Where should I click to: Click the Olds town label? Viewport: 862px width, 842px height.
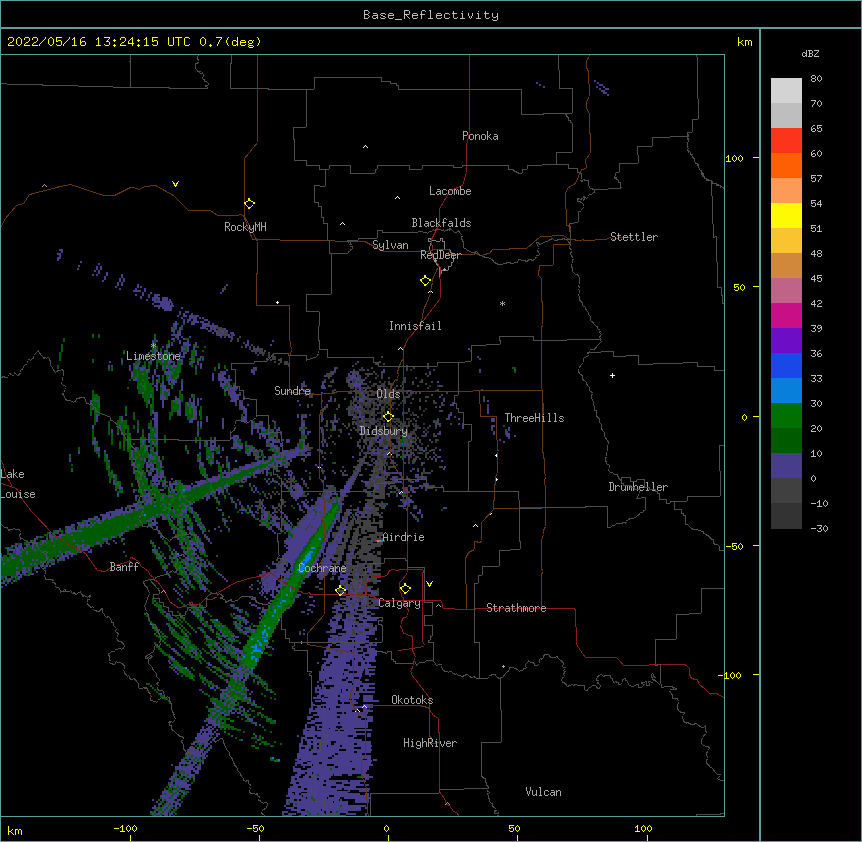(x=388, y=394)
